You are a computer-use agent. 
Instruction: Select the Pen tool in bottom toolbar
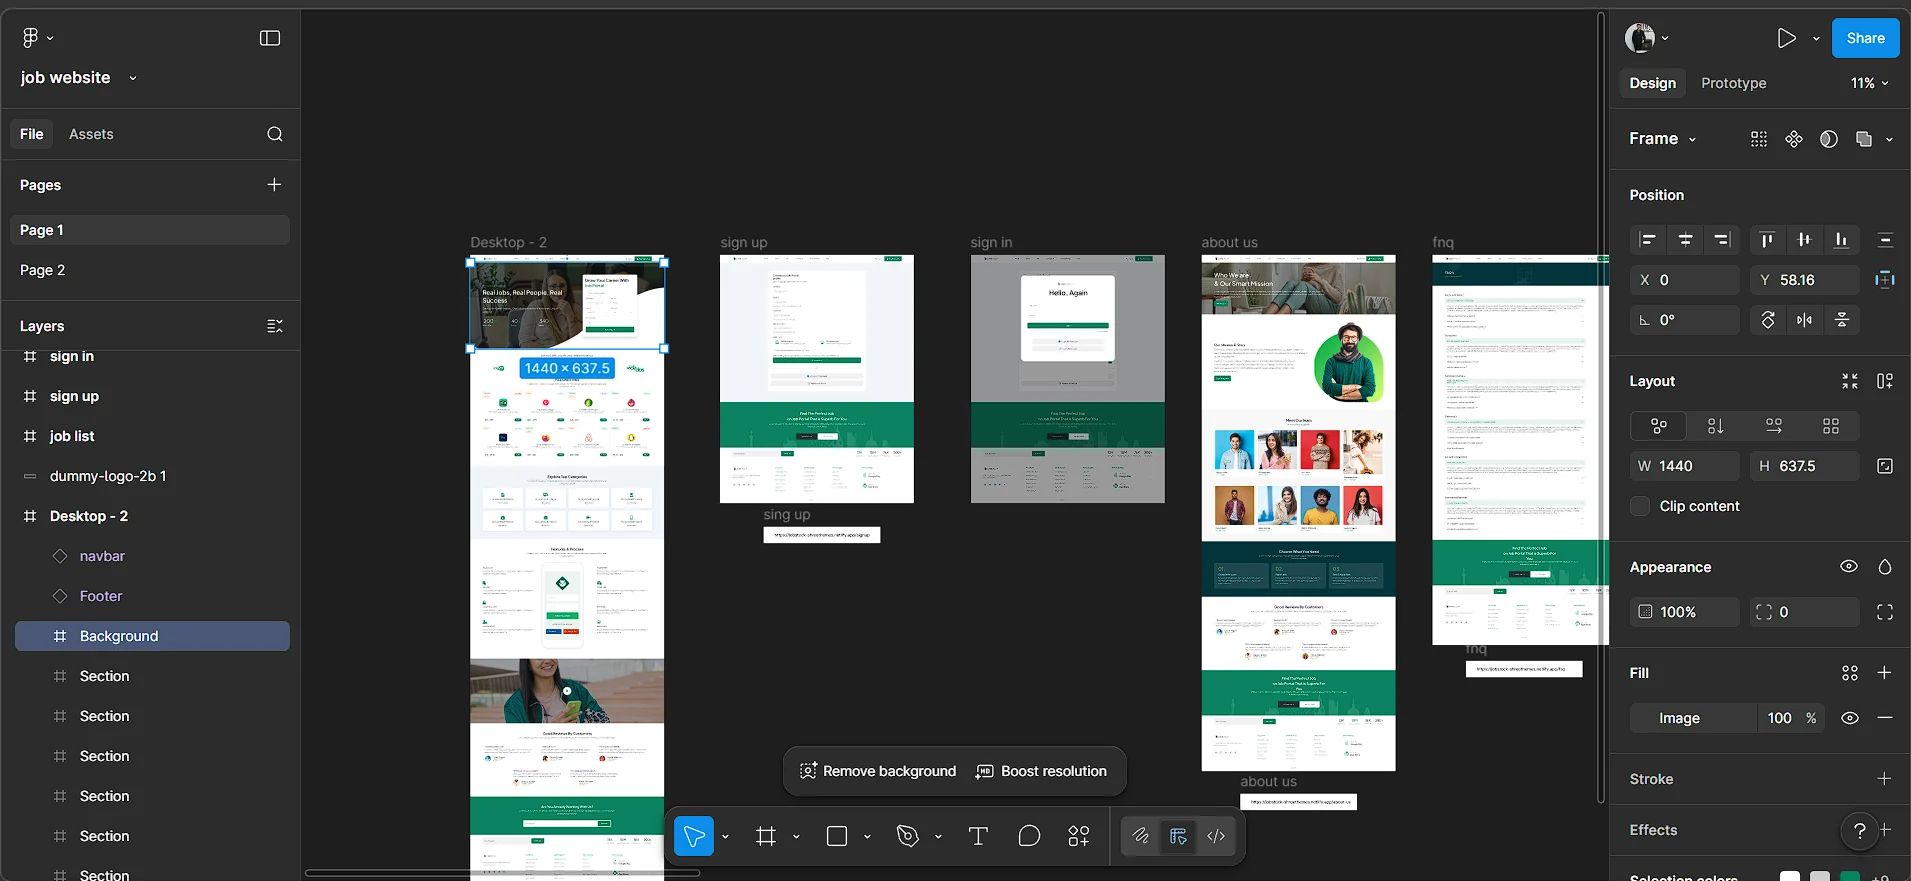point(908,836)
